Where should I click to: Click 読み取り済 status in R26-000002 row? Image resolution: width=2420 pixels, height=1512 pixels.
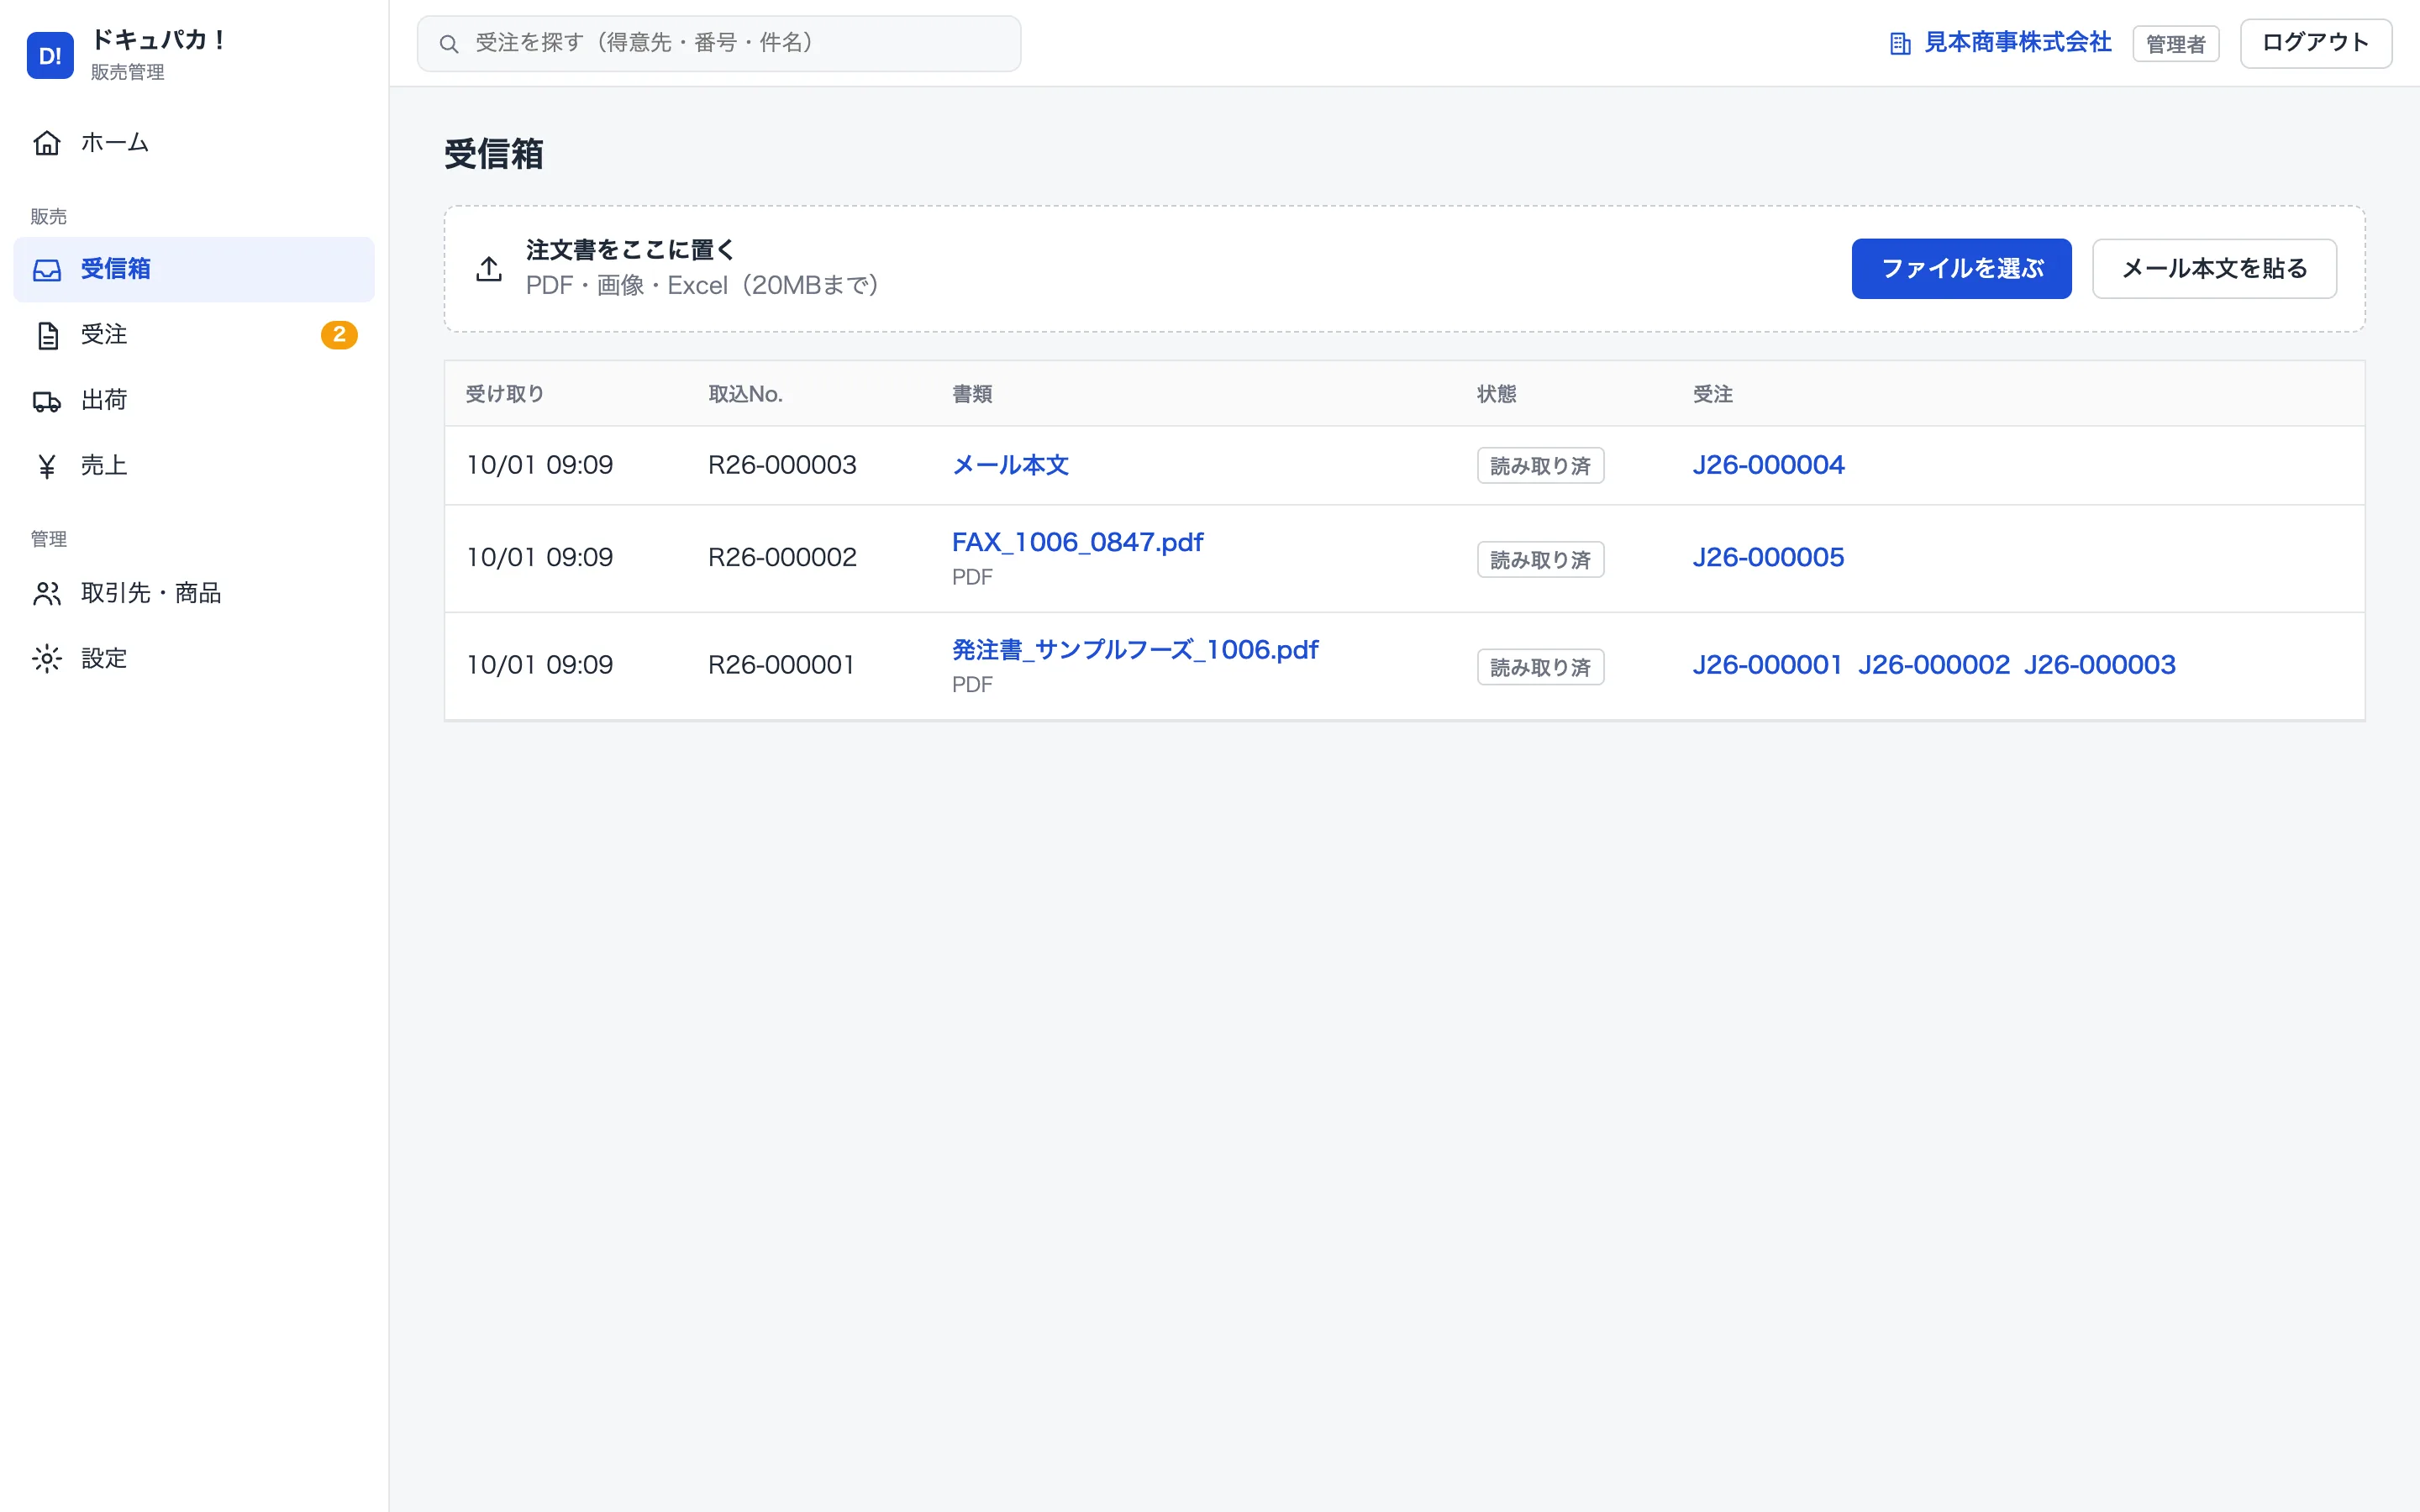[x=1540, y=560]
